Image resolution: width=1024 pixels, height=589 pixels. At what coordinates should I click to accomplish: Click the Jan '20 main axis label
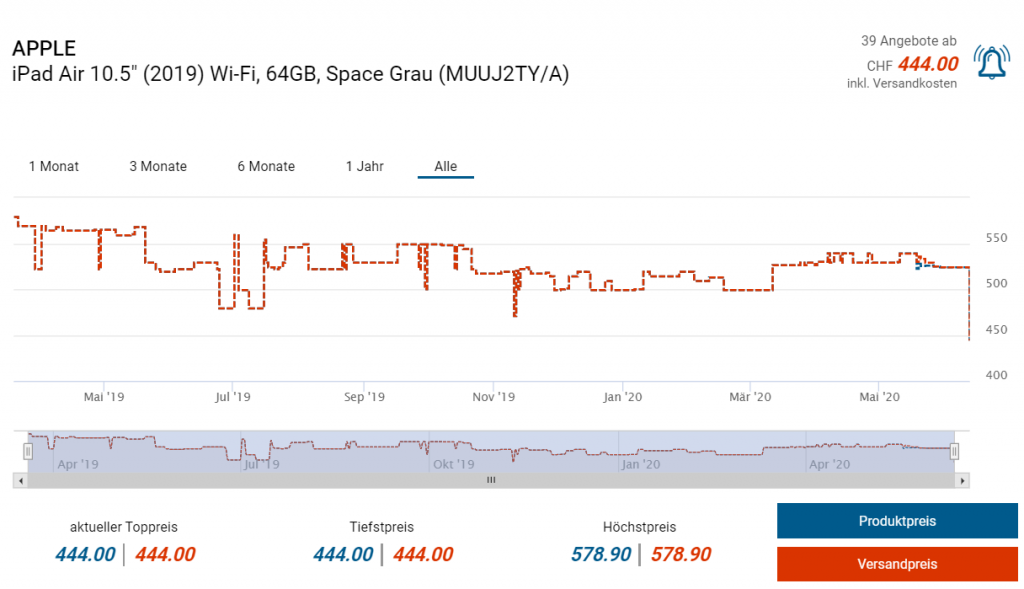click(622, 397)
